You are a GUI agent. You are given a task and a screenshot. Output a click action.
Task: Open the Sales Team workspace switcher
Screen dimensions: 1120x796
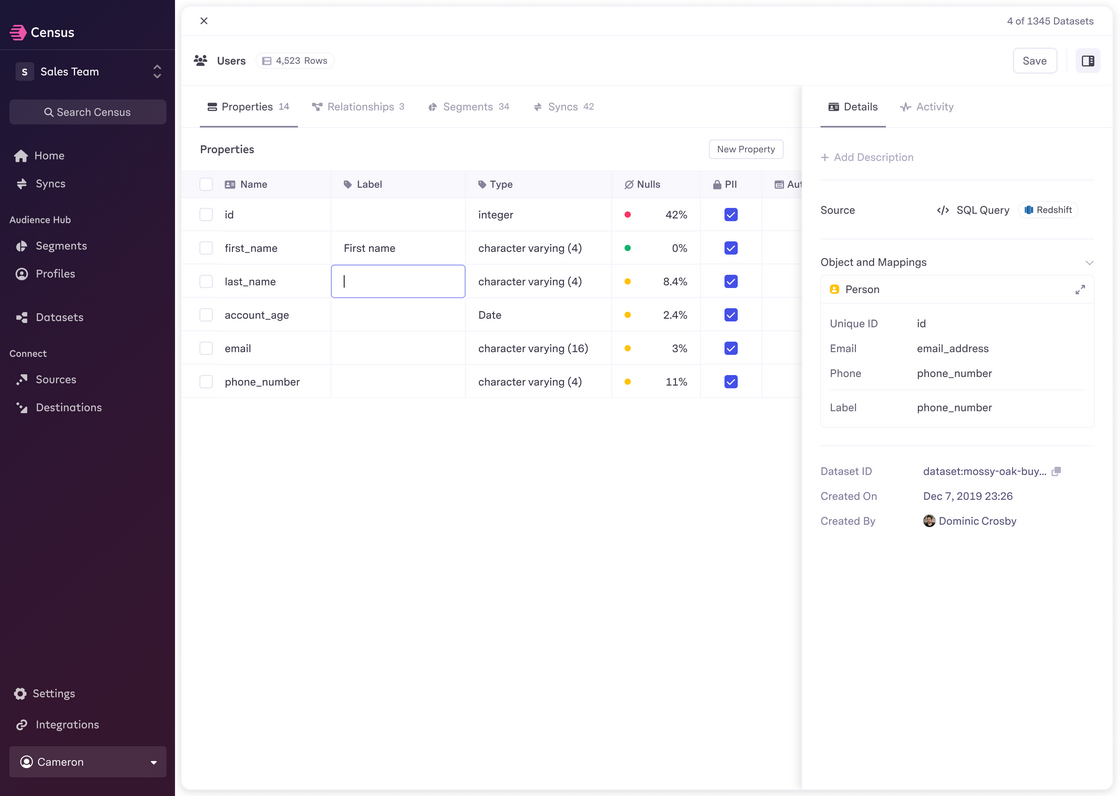(88, 72)
